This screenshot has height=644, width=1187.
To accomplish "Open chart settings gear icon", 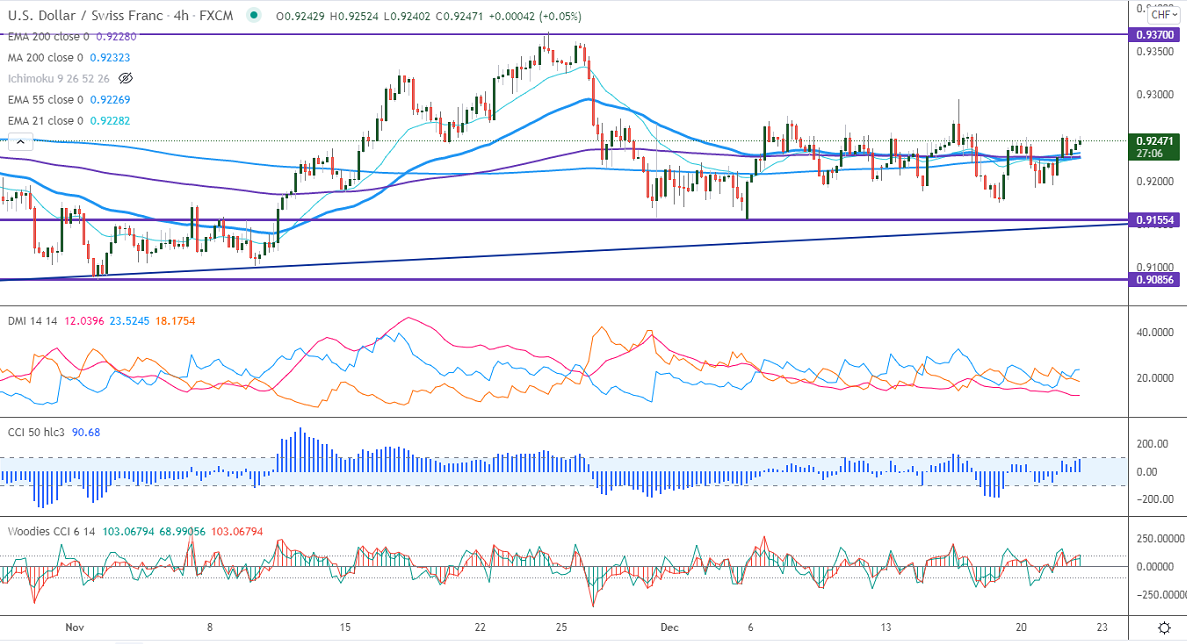I will (1165, 627).
